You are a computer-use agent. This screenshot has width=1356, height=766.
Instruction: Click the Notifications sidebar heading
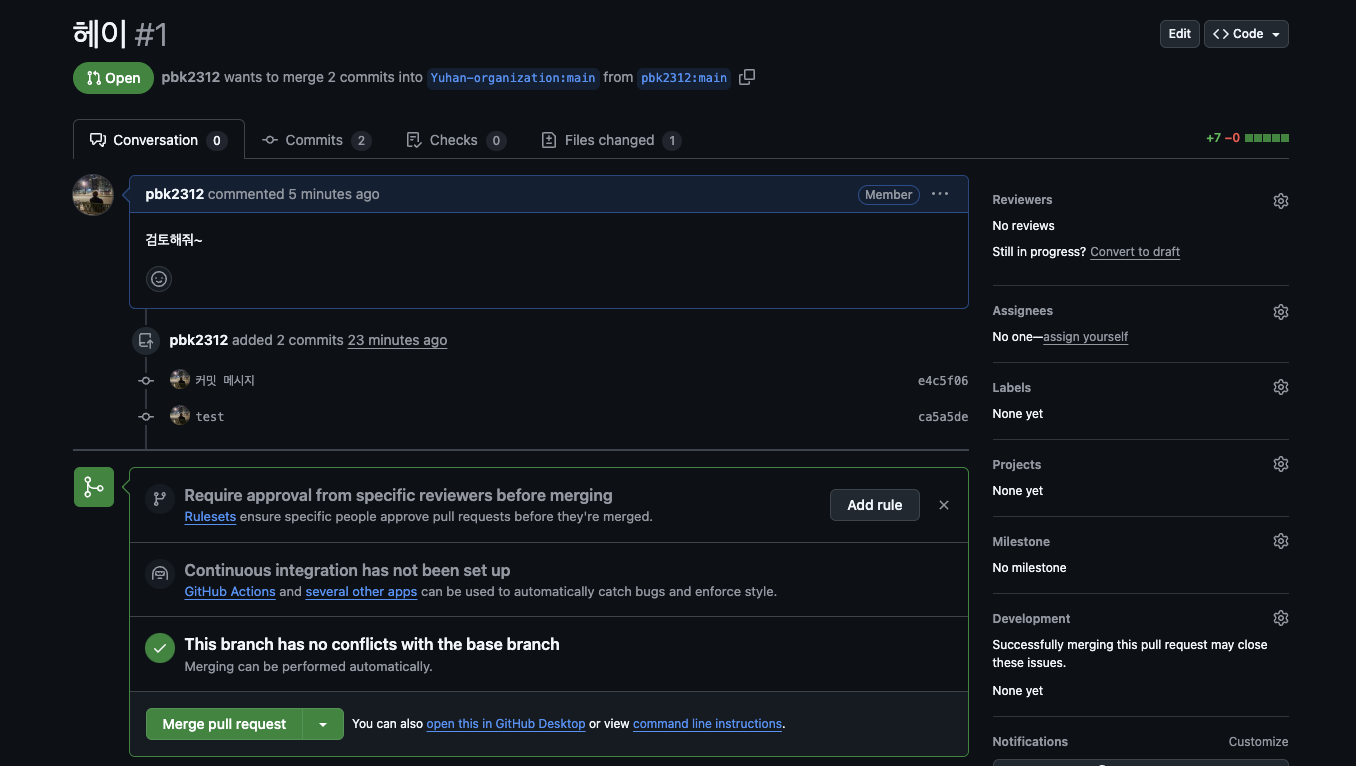pos(1030,742)
